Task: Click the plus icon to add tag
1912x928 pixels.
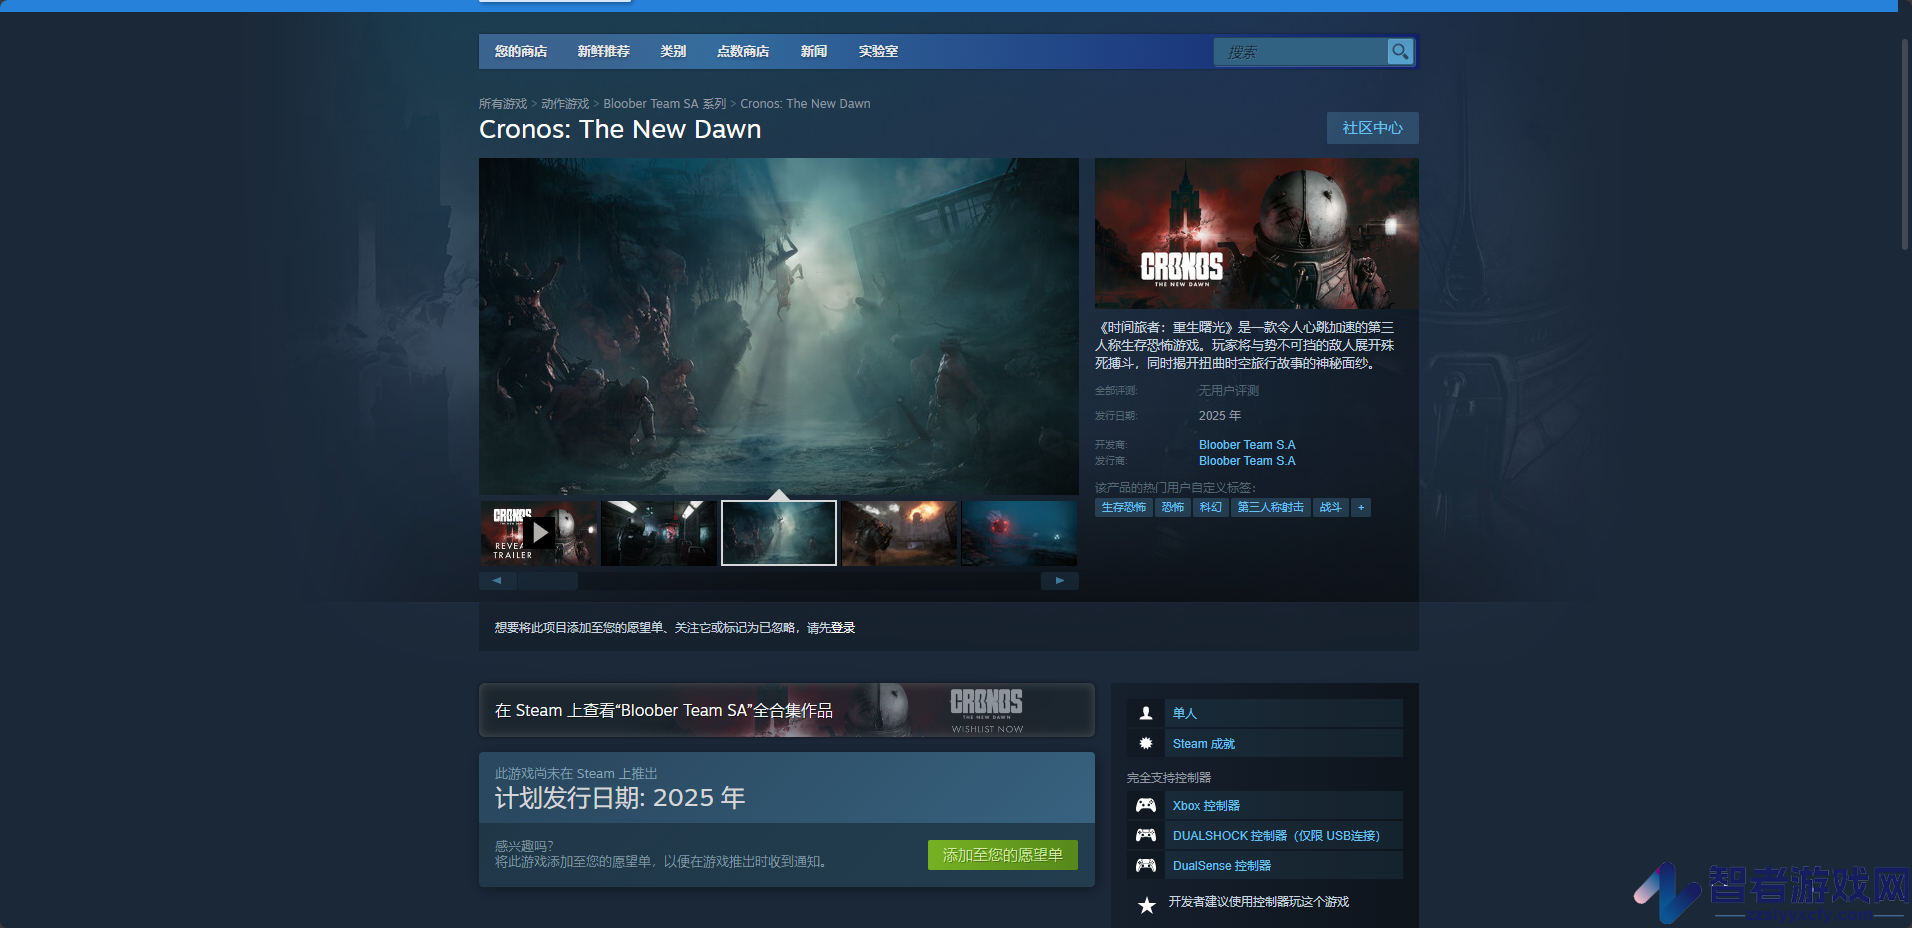Action: [x=1361, y=507]
